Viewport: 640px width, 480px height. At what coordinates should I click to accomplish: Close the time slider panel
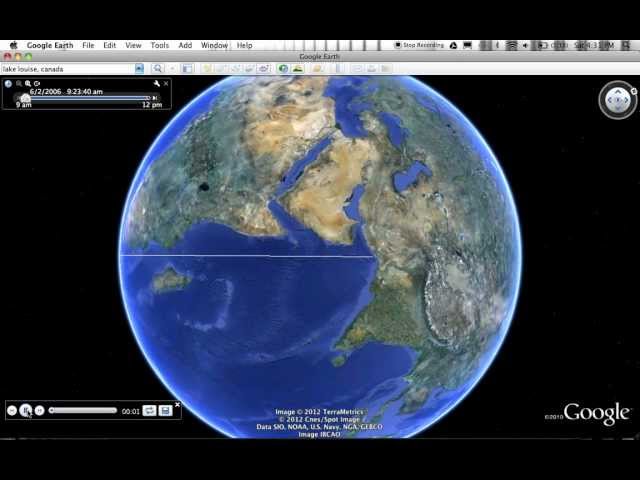click(166, 84)
